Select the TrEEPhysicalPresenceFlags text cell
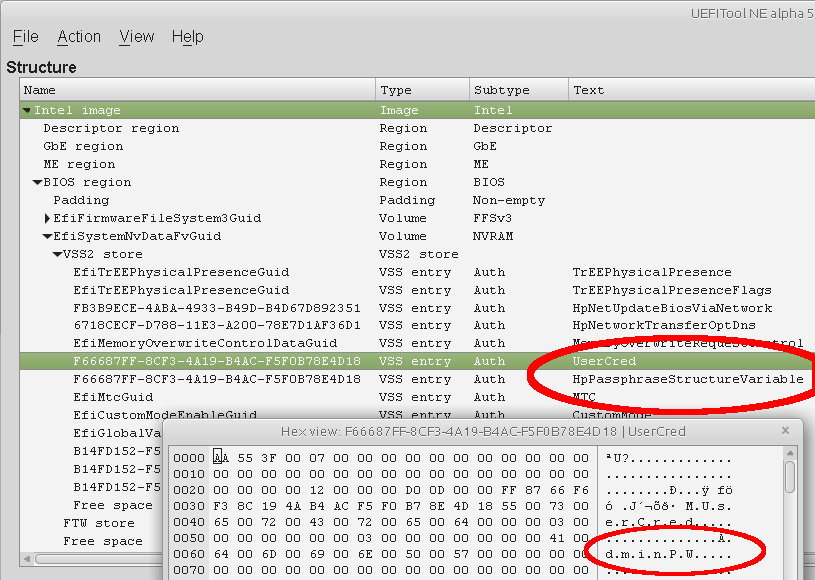 point(672,290)
